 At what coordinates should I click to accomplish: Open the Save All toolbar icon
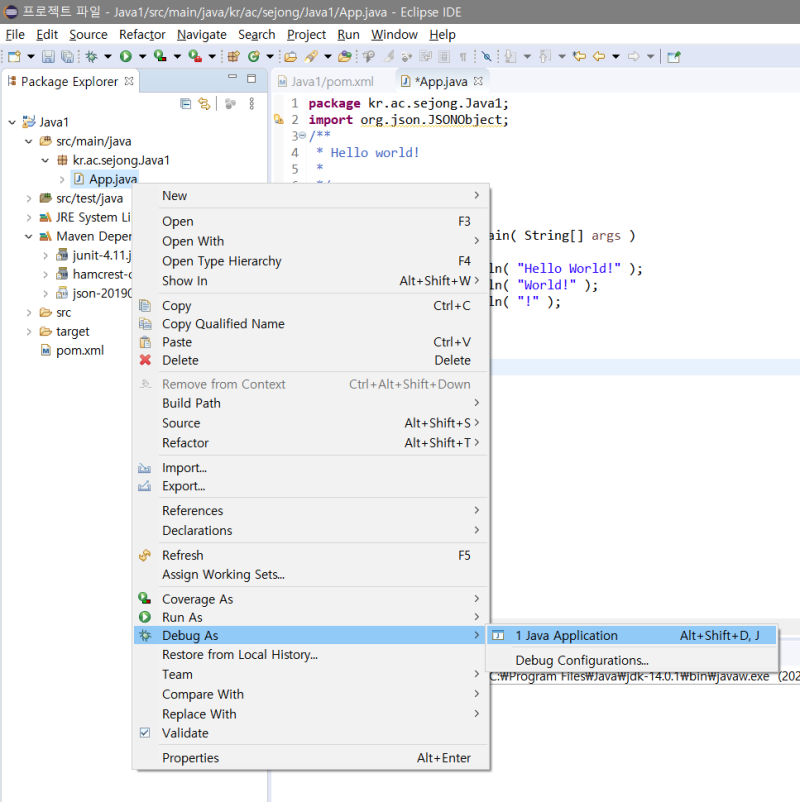pos(65,57)
